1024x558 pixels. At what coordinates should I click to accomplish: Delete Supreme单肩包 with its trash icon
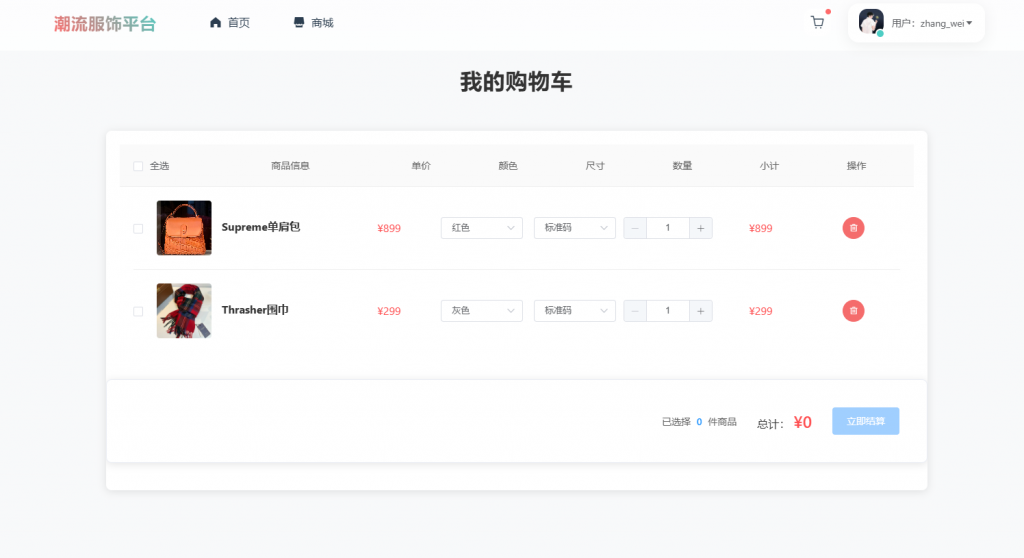click(x=853, y=228)
